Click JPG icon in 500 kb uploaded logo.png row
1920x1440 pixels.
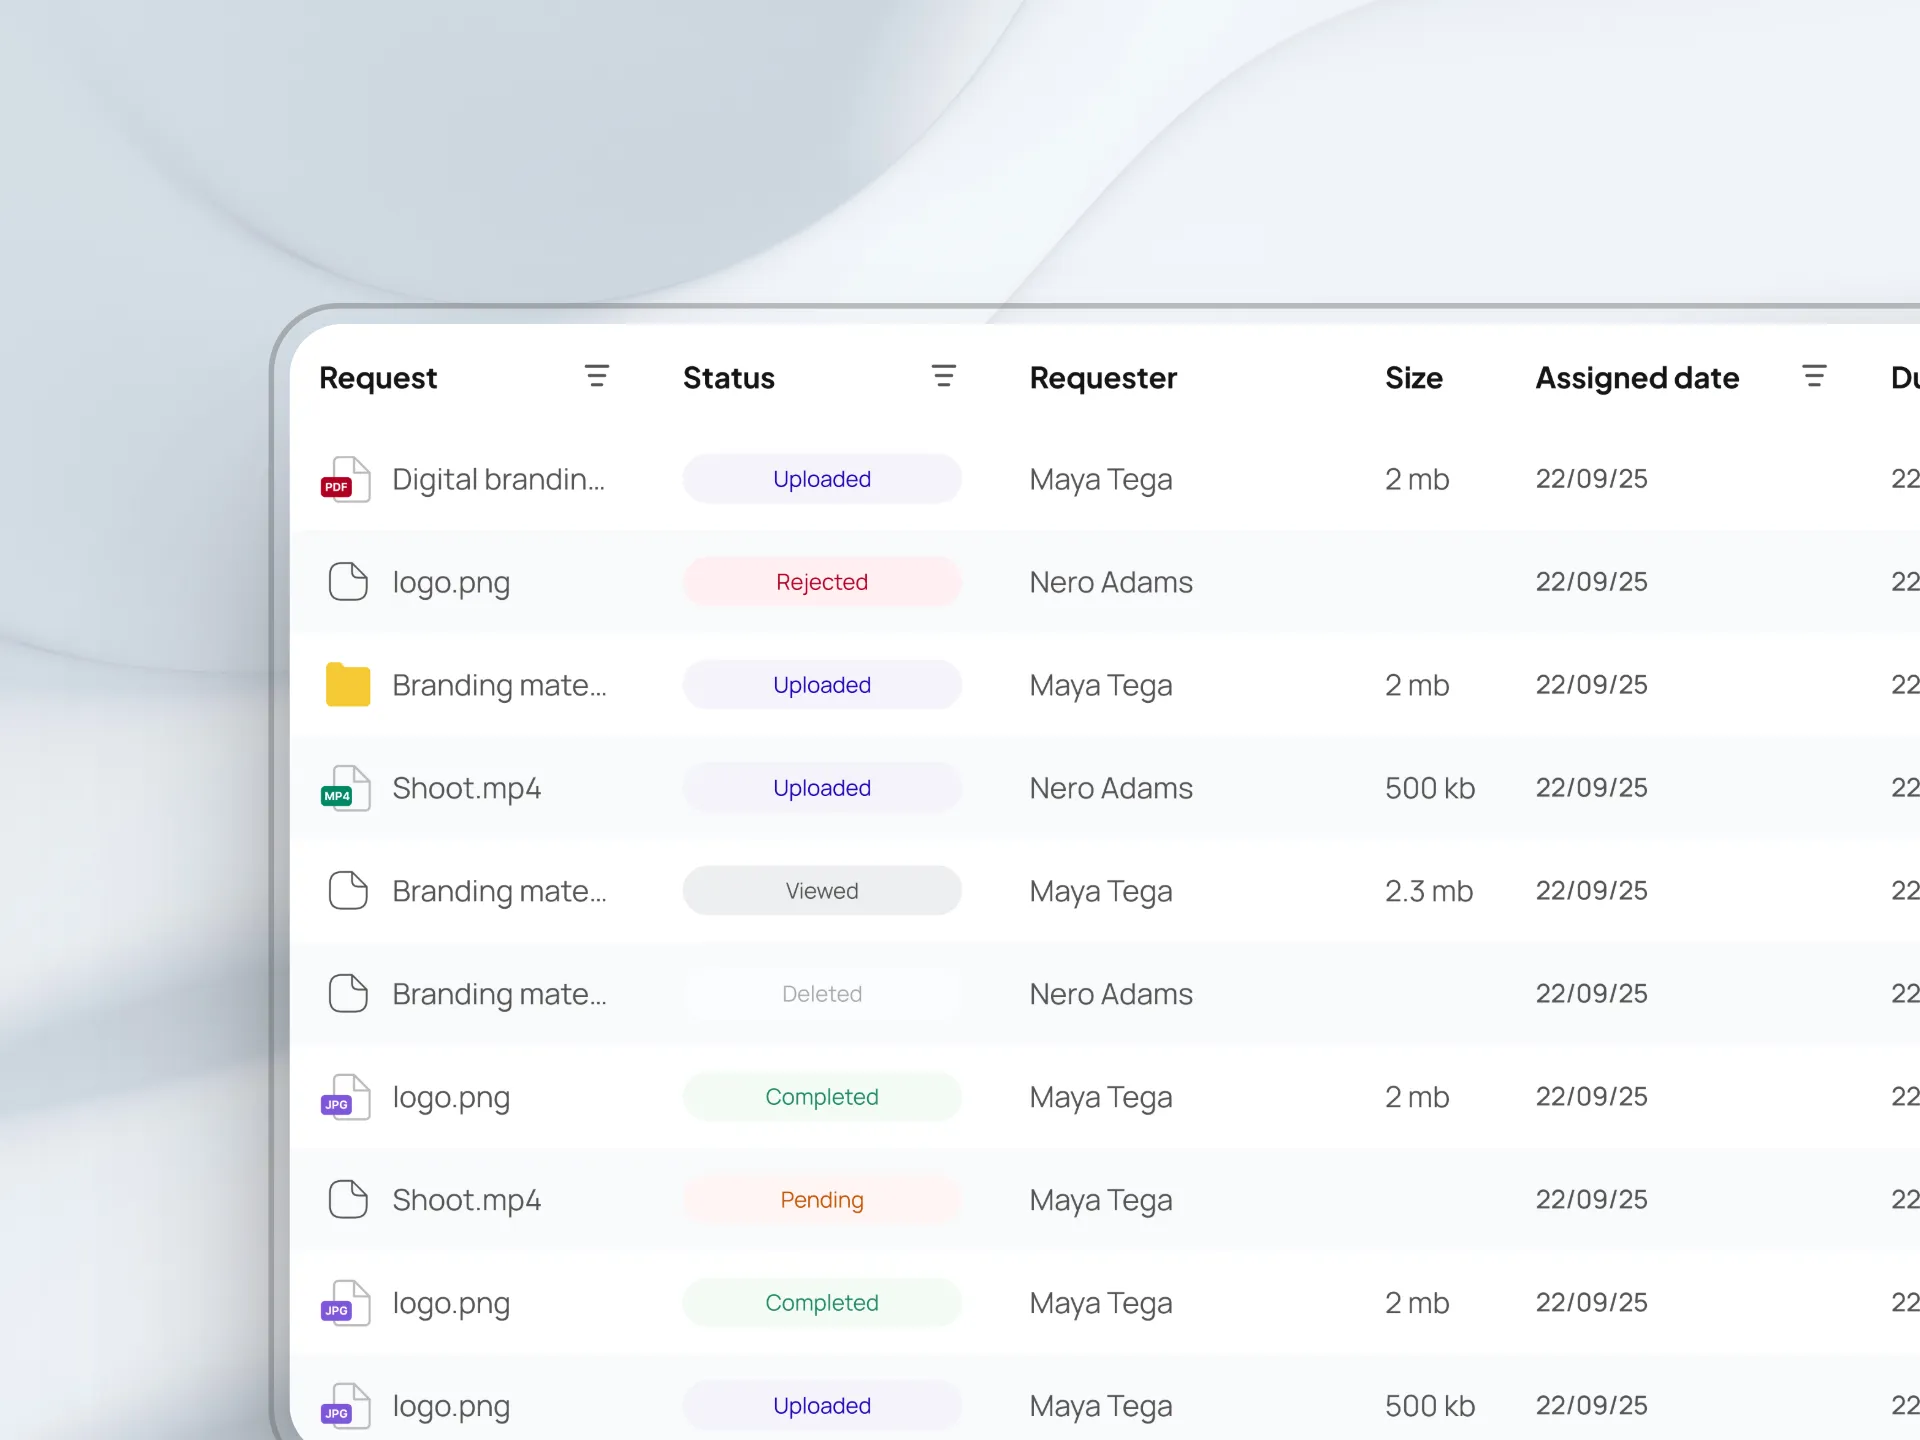pyautogui.click(x=346, y=1407)
